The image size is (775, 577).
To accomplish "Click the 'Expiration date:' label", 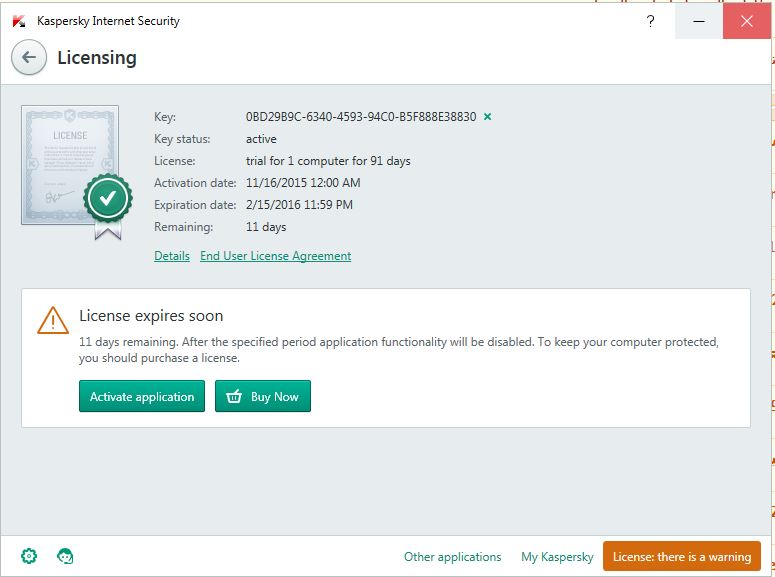I will pos(195,205).
